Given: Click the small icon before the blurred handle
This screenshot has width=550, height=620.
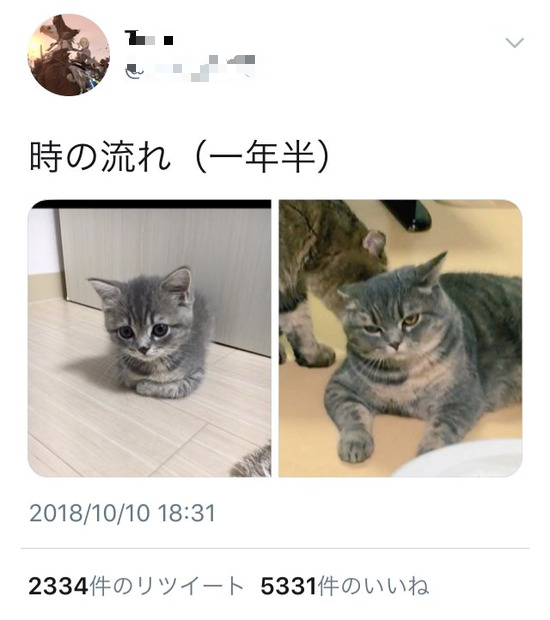Looking at the screenshot, I should click(x=134, y=72).
